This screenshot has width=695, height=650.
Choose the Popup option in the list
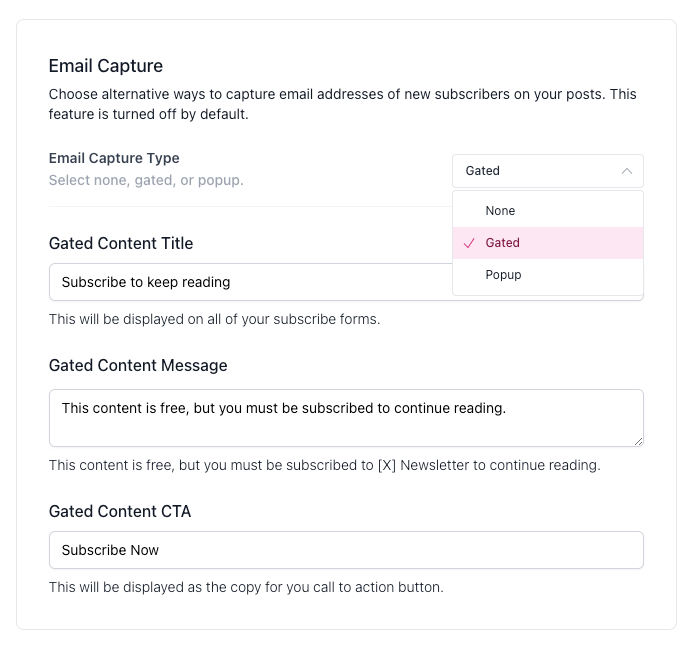click(503, 275)
